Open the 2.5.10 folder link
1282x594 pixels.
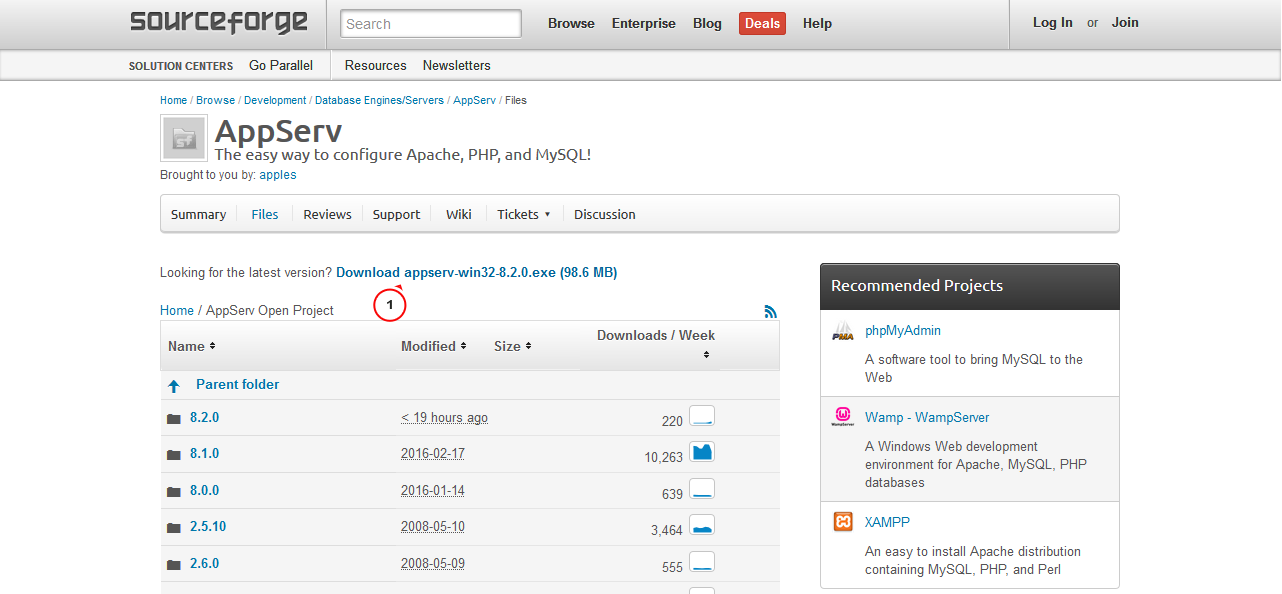click(208, 526)
